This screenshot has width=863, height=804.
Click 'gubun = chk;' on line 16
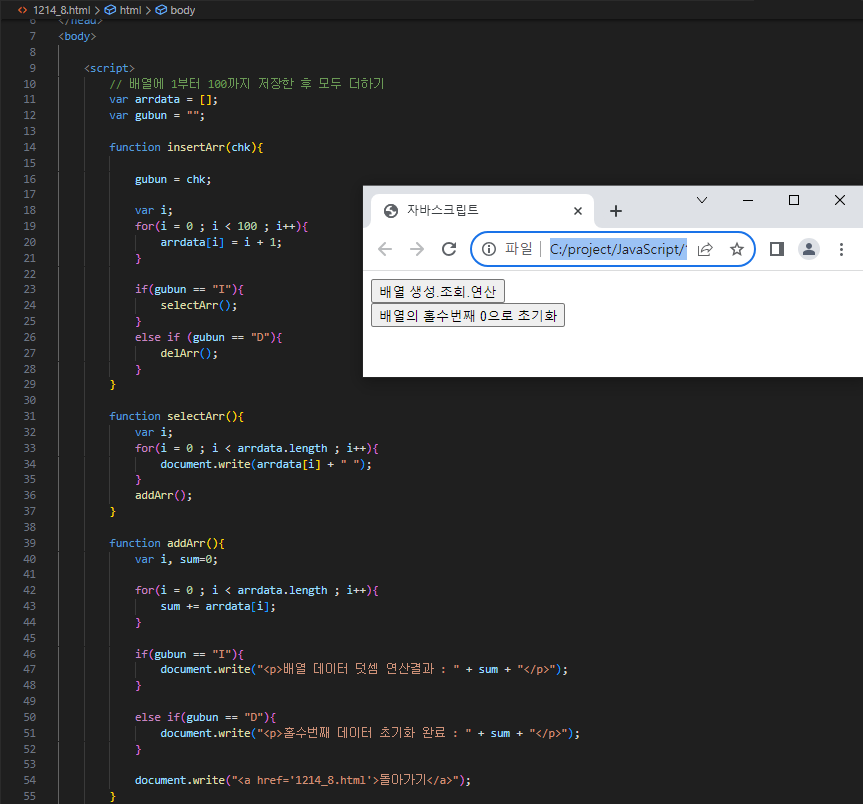pos(173,179)
